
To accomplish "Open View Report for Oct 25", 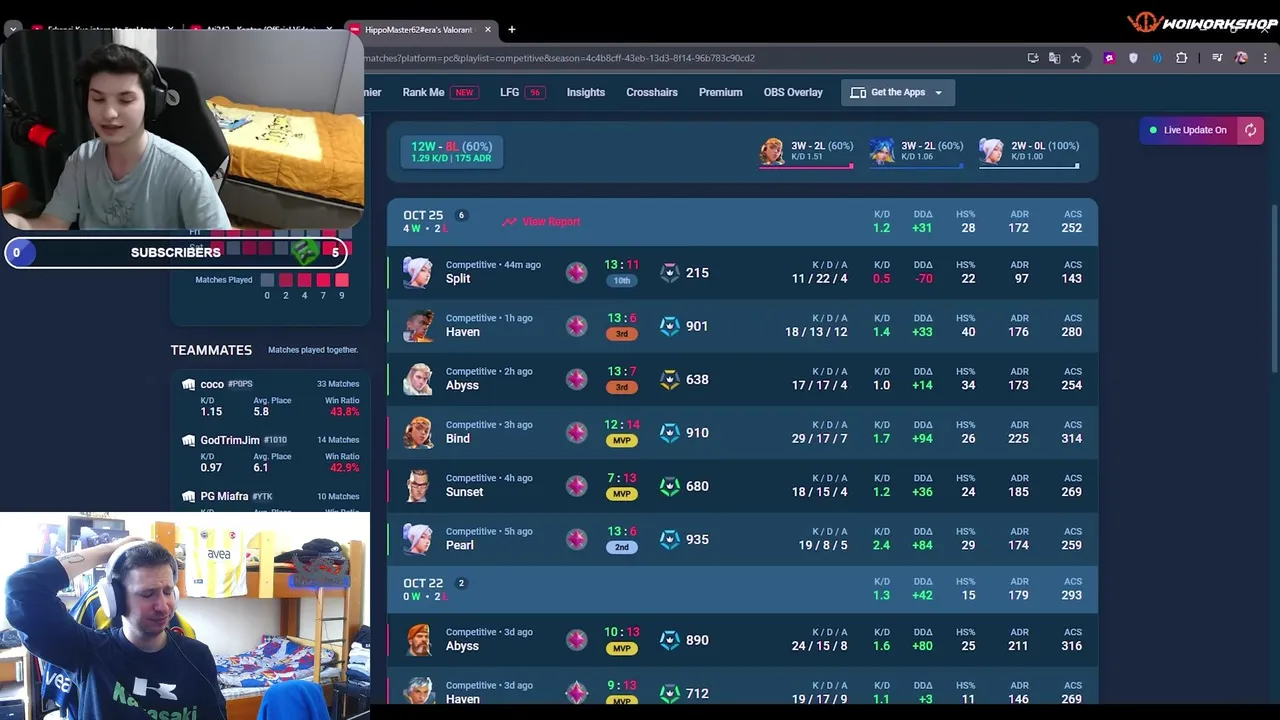I will pyautogui.click(x=541, y=222).
